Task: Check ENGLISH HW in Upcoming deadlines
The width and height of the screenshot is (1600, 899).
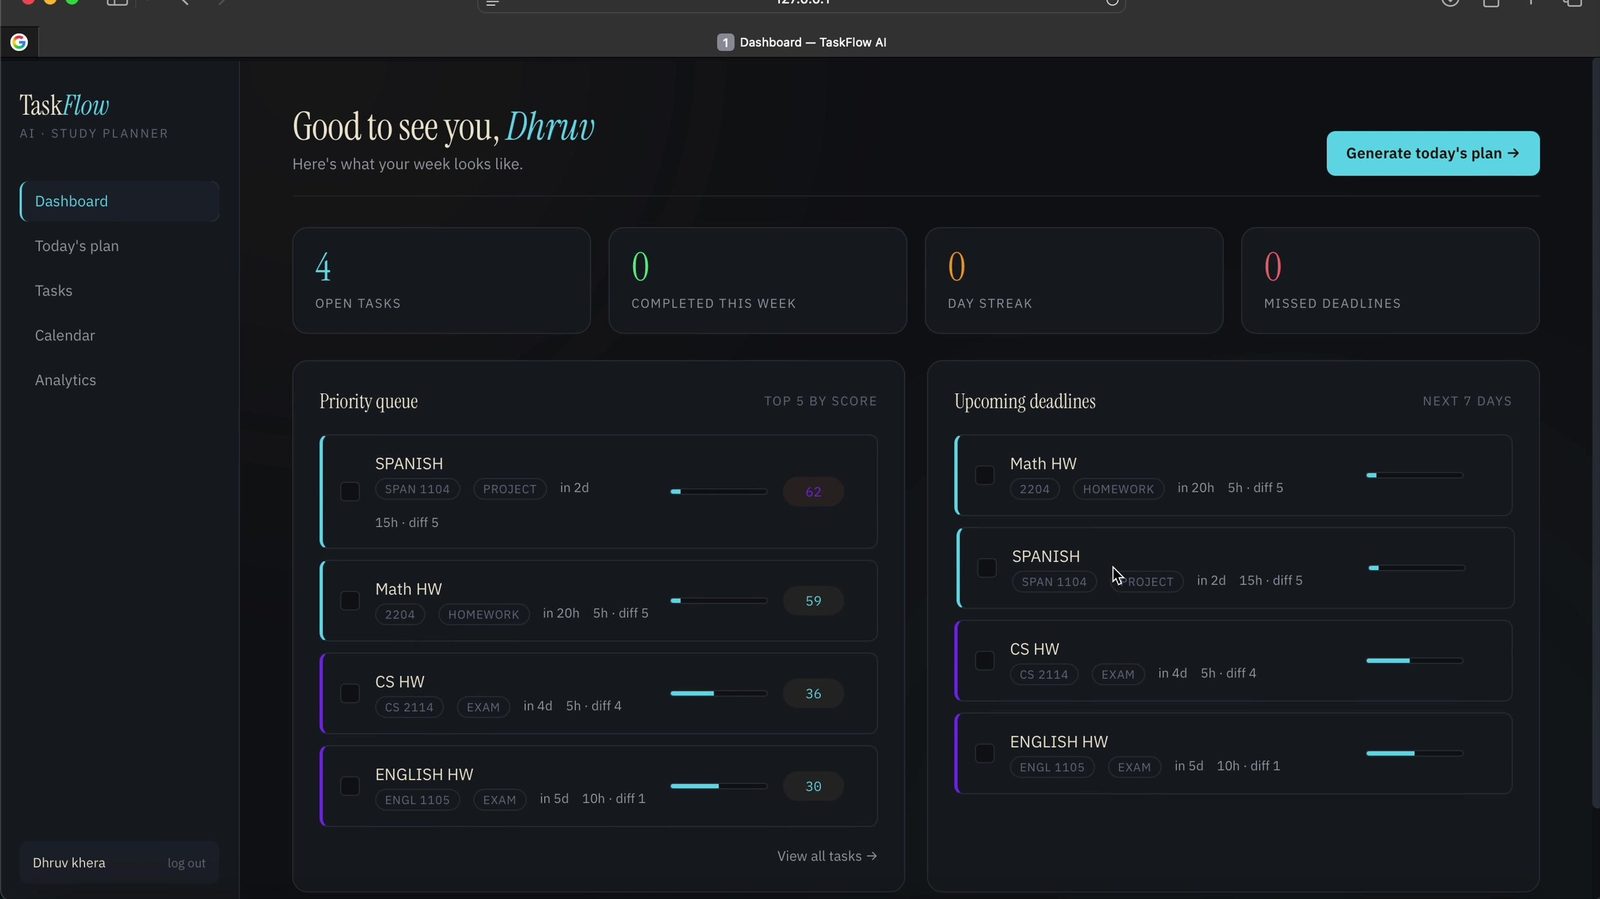Action: (985, 754)
